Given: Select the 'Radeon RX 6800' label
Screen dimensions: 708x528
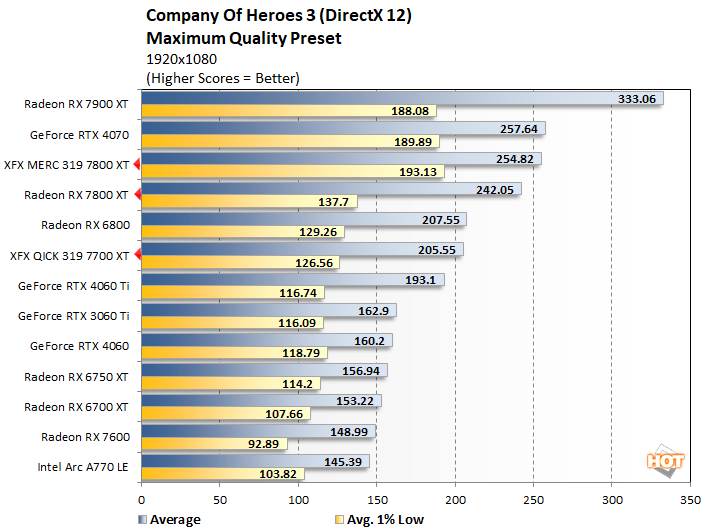Looking at the screenshot, I should (x=85, y=225).
